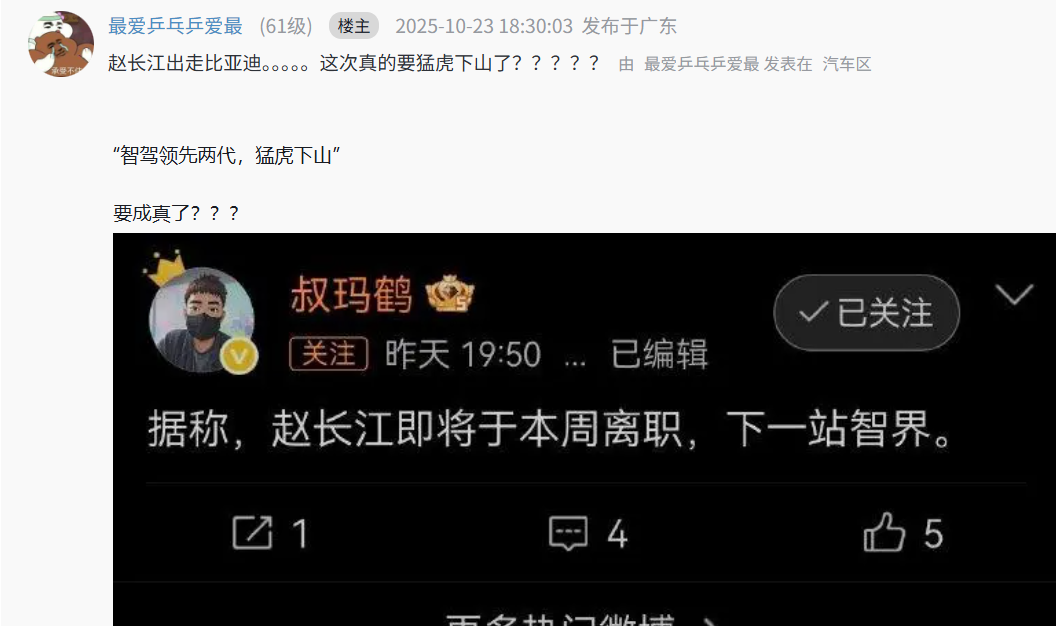Click the crown membership icon beside 叔玛鹤
The width and height of the screenshot is (1056, 626).
[450, 294]
